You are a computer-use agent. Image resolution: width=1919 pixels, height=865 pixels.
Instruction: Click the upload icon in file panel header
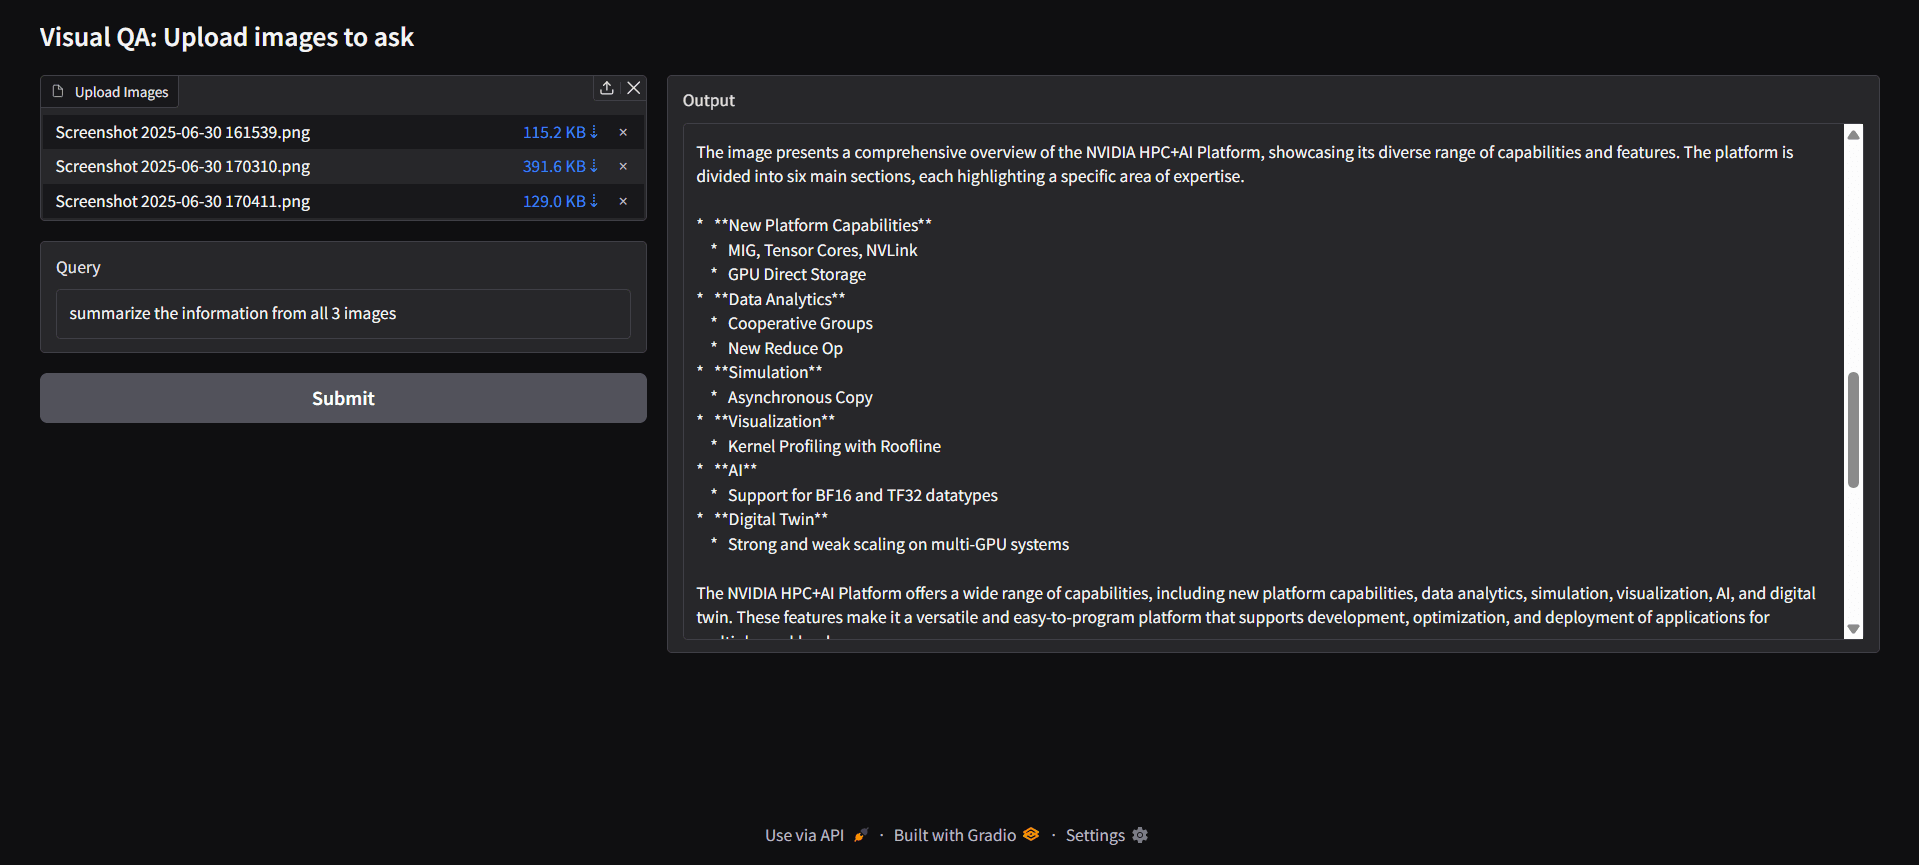606,88
